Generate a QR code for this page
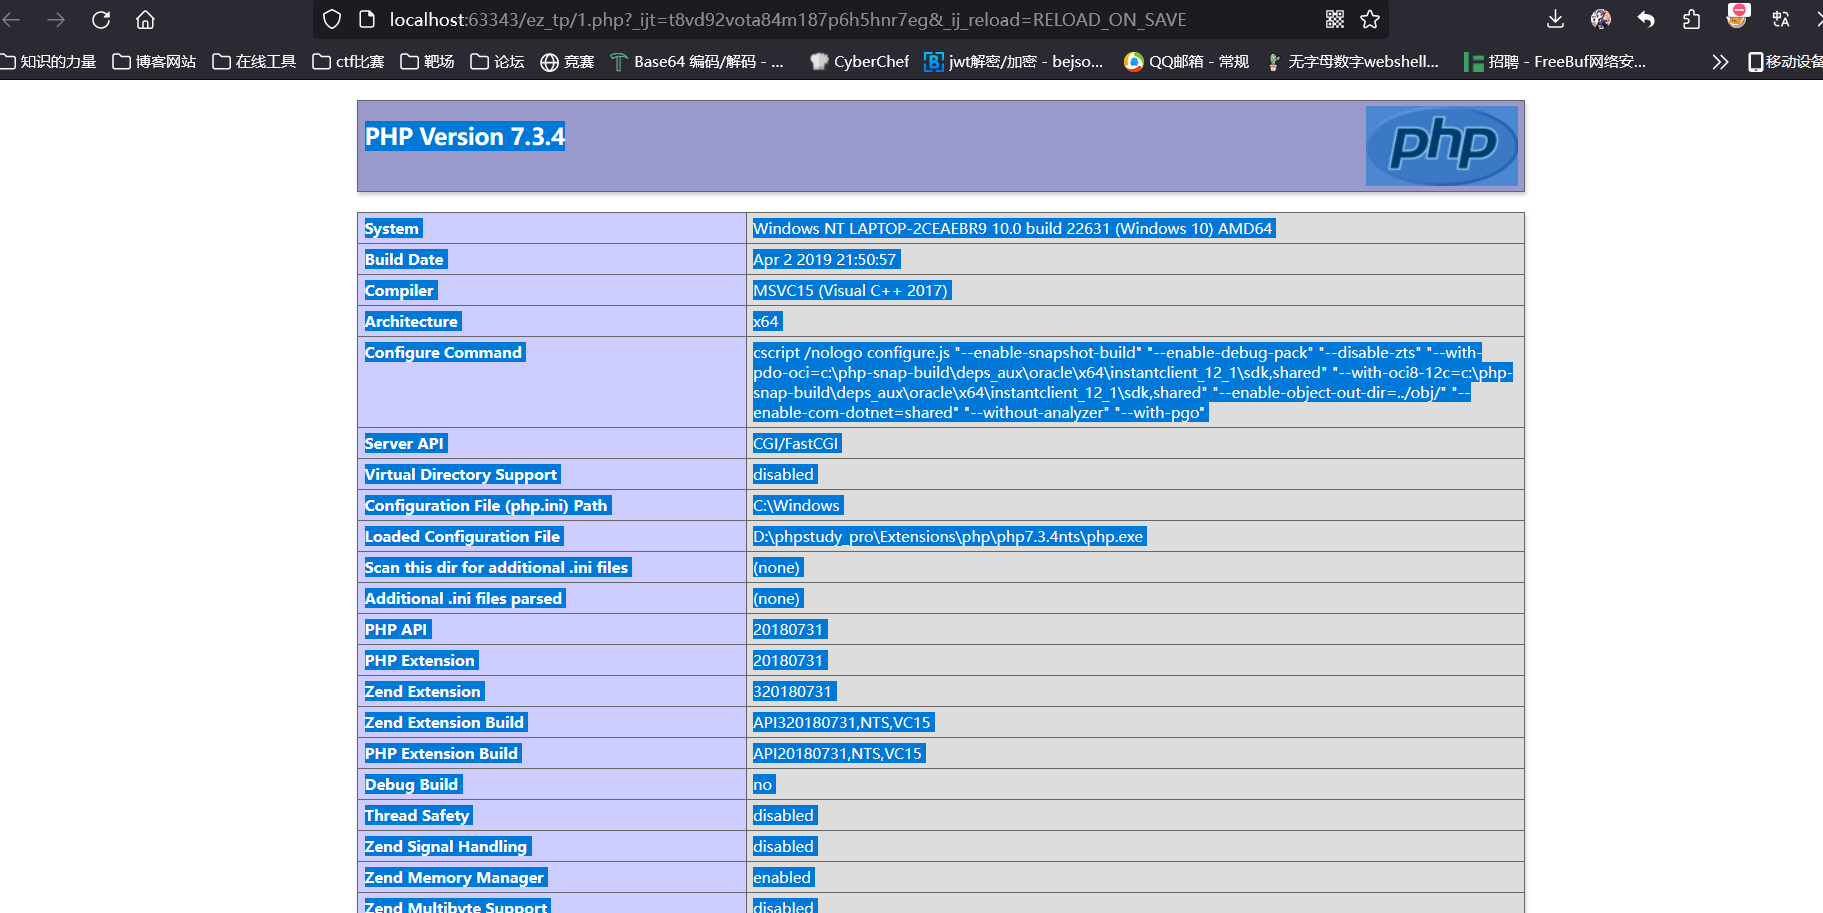Image resolution: width=1823 pixels, height=913 pixels. point(1335,19)
